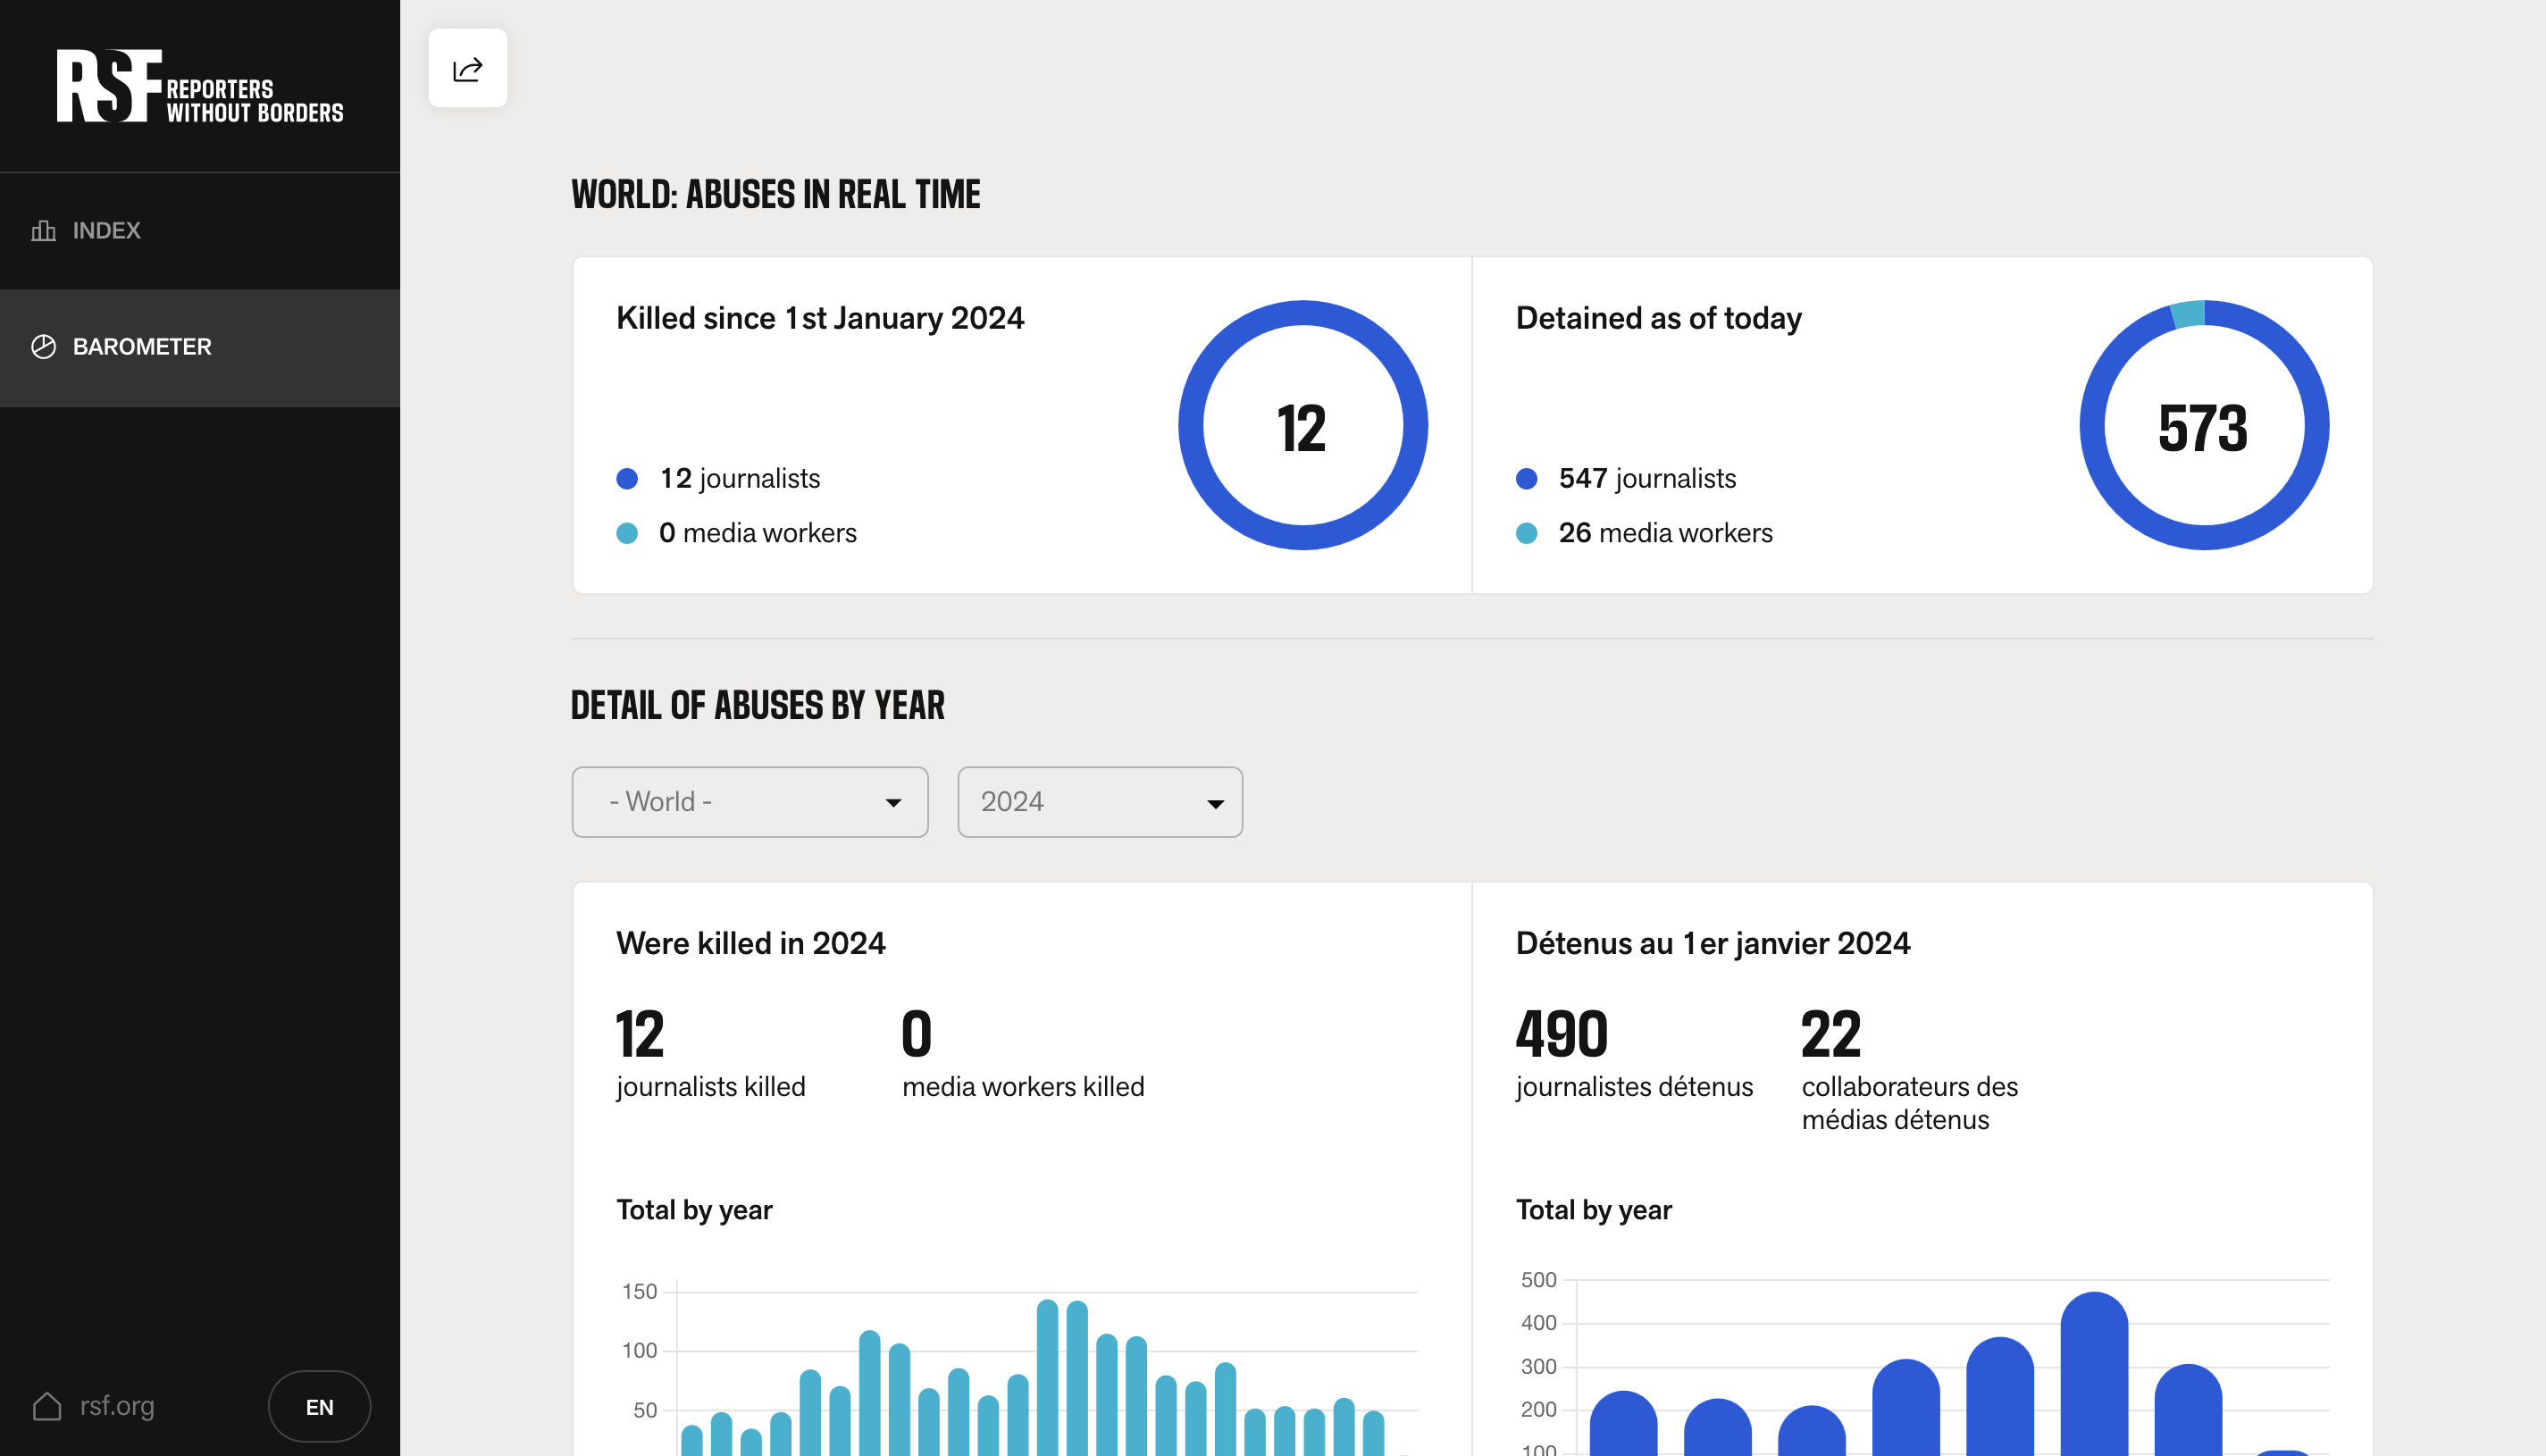Click the blue dot beside 12 journalists

click(627, 479)
